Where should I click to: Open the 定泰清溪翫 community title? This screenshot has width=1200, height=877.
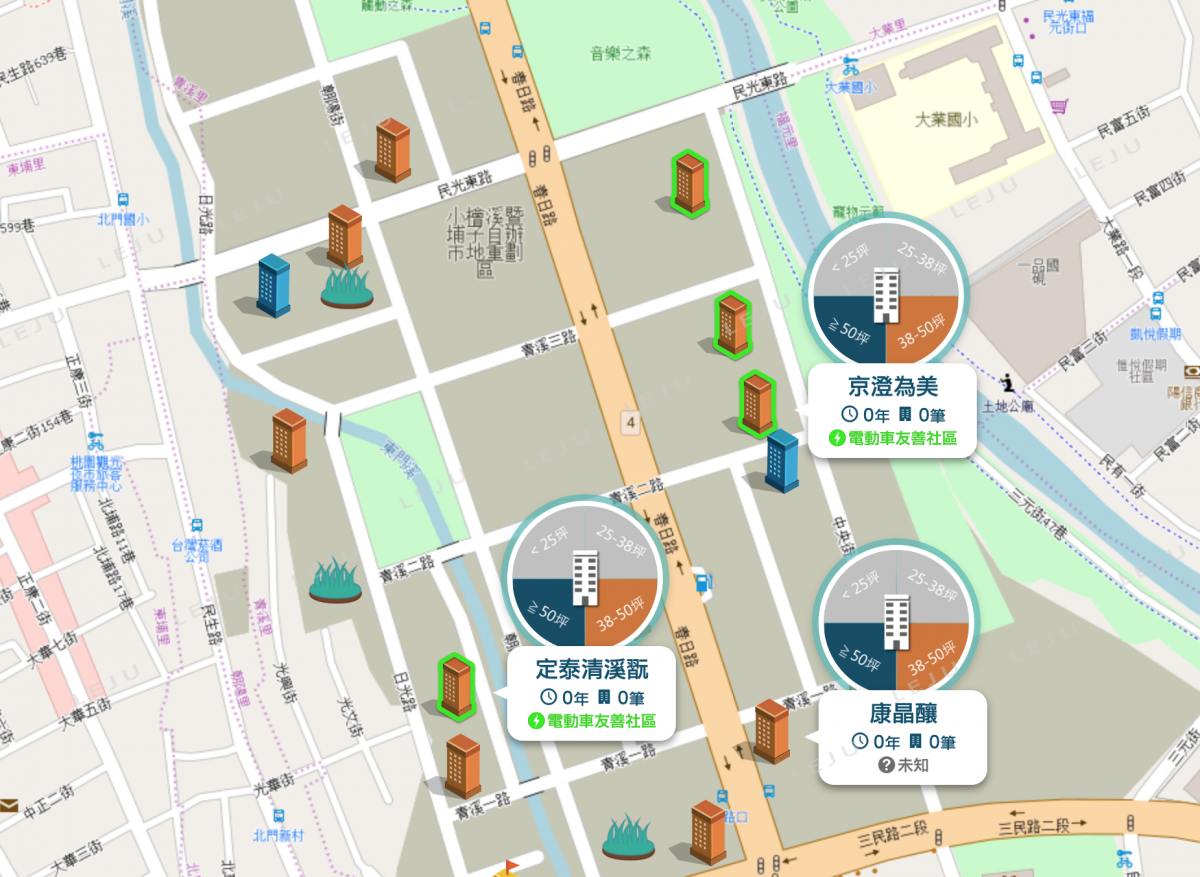coord(592,670)
